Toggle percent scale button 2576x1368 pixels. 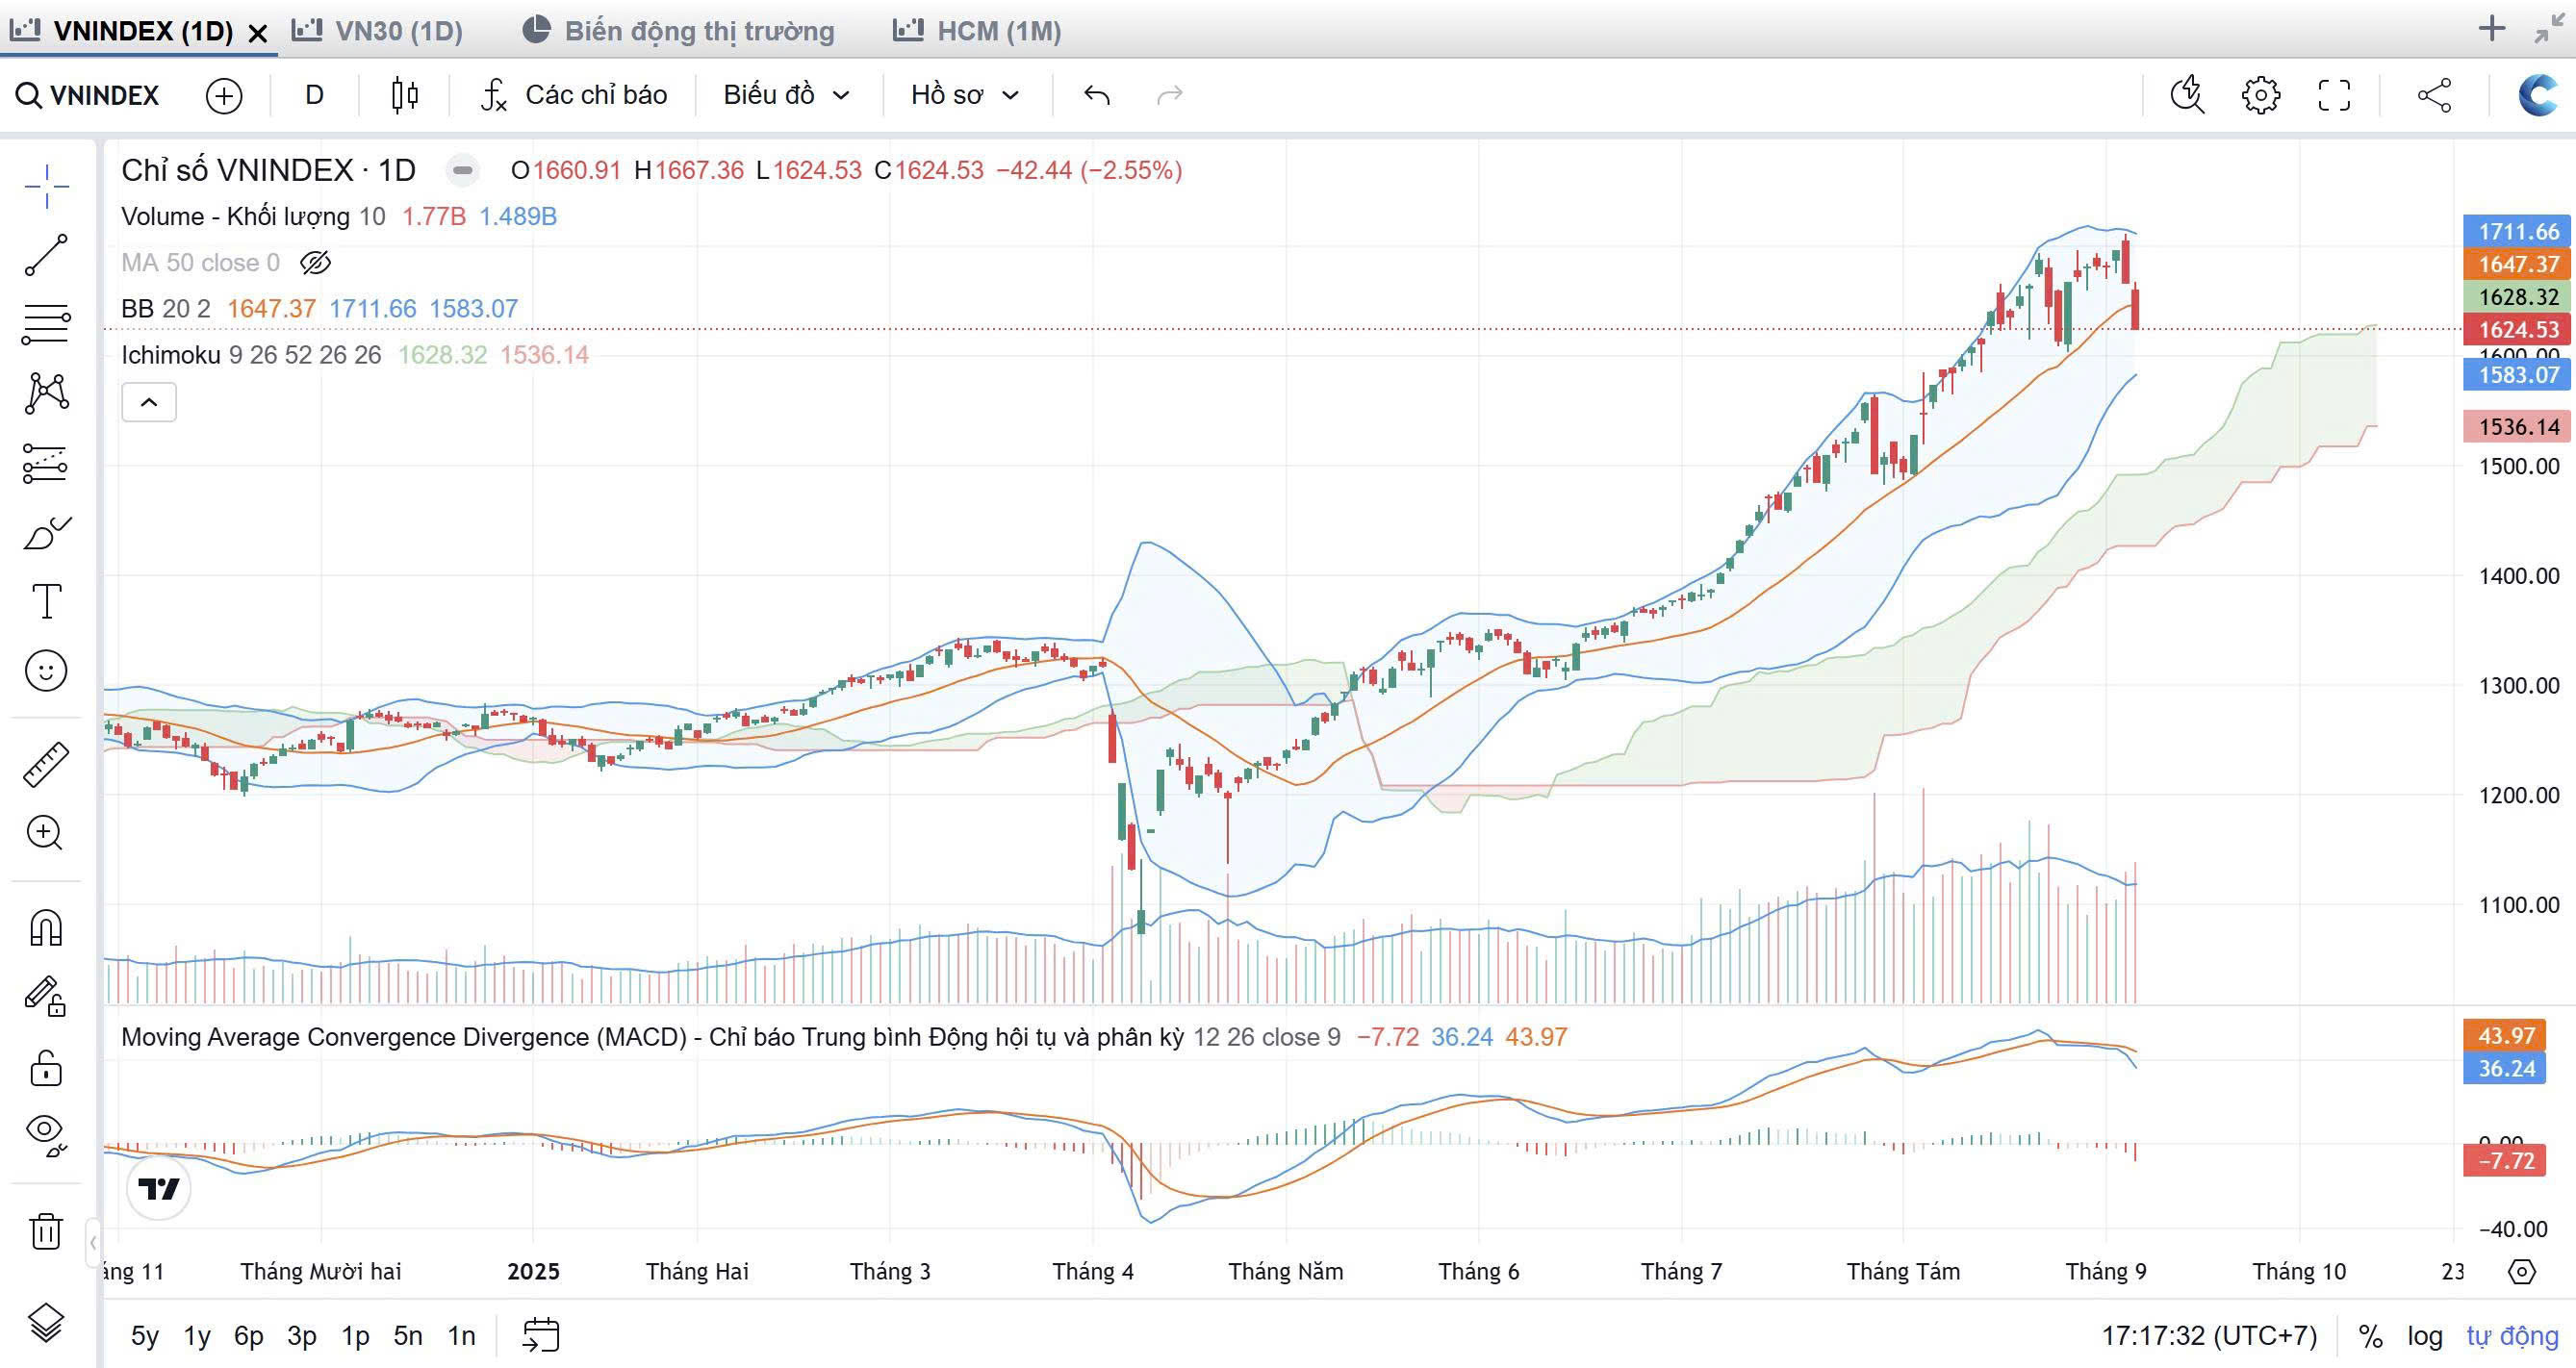2370,1336
